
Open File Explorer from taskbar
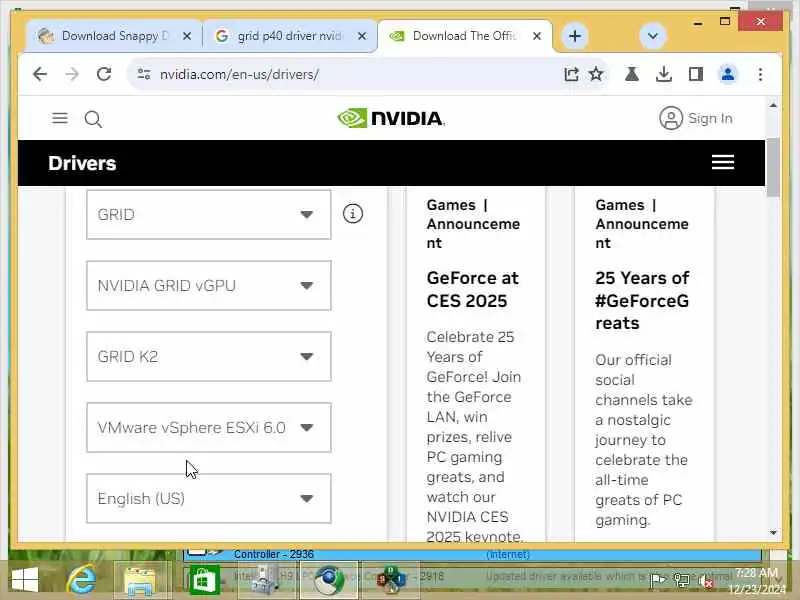140,580
